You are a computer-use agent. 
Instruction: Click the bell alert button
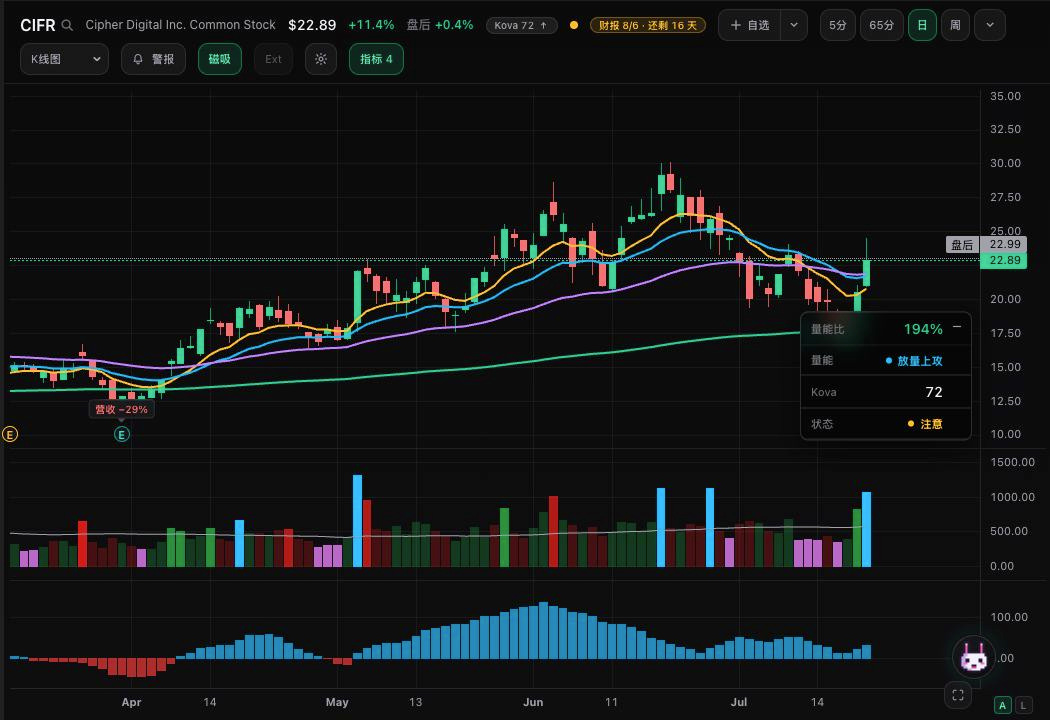[x=153, y=59]
